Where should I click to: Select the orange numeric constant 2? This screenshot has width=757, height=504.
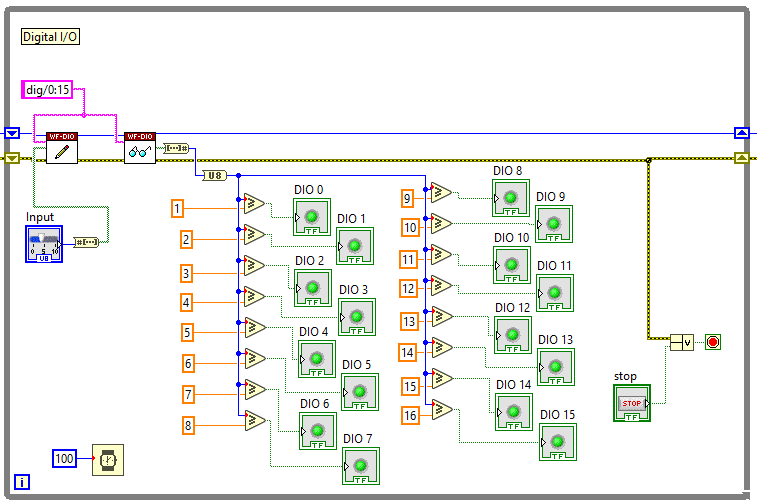pyautogui.click(x=186, y=239)
